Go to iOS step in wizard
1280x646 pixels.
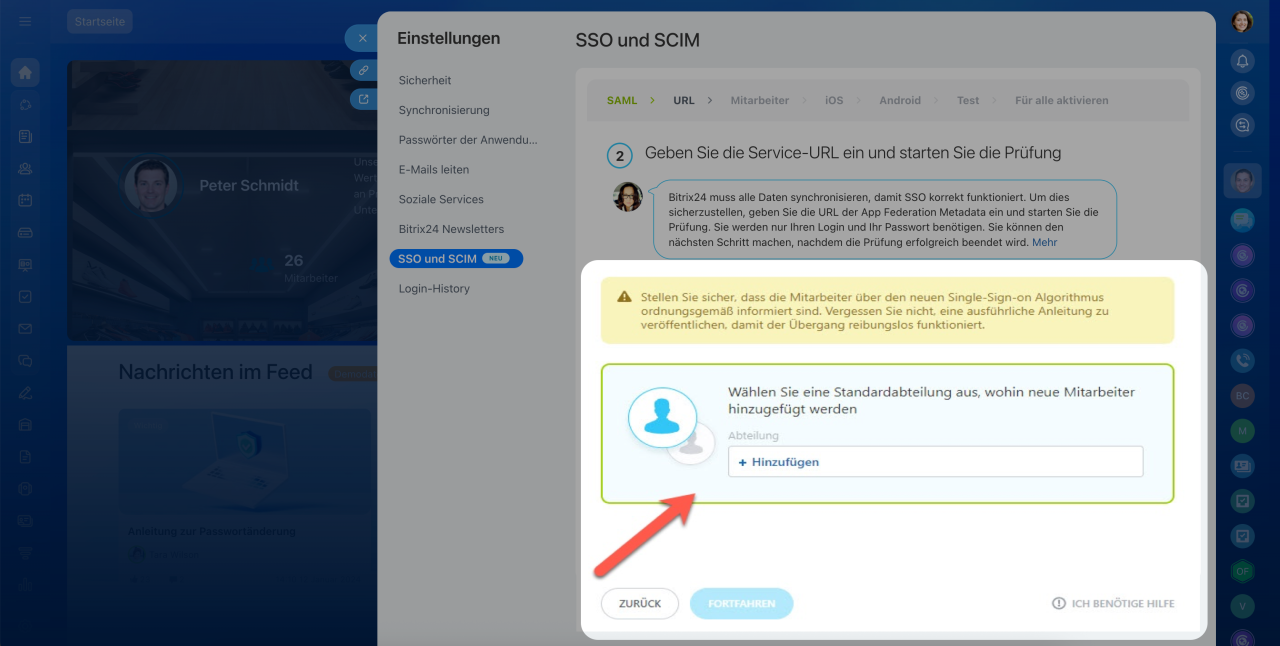(x=834, y=100)
